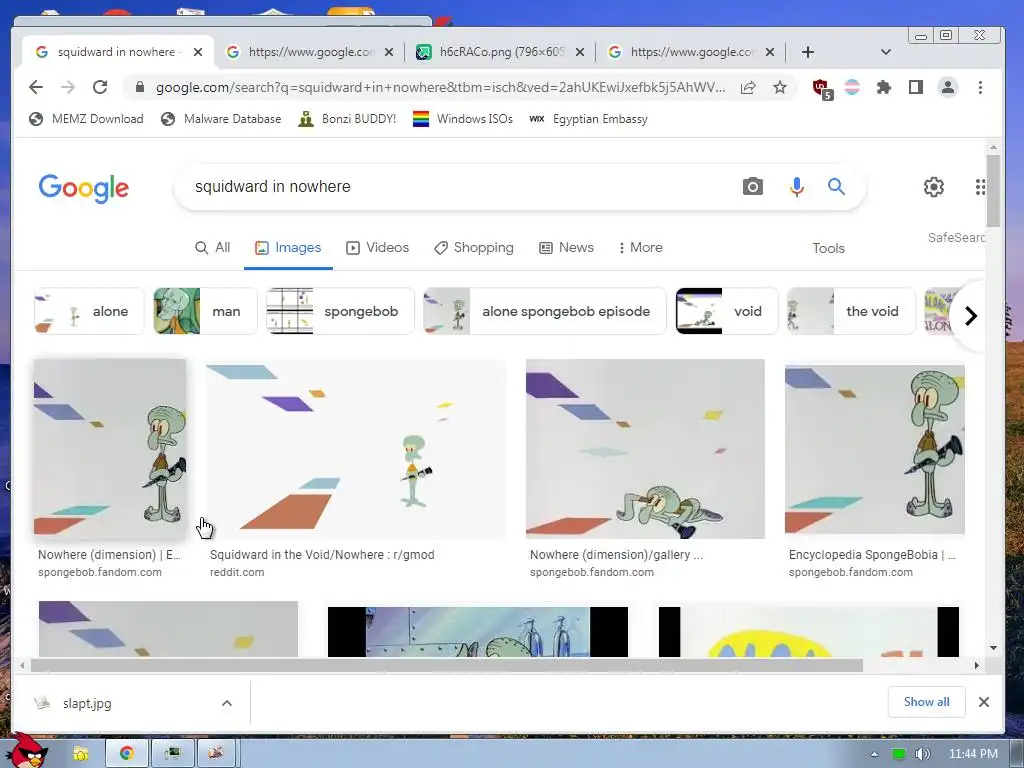
Task: Close the h6cRACo.png tab
Action: point(579,52)
